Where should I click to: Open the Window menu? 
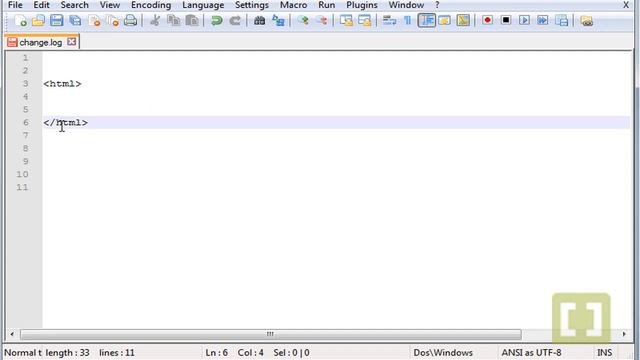coord(406,5)
